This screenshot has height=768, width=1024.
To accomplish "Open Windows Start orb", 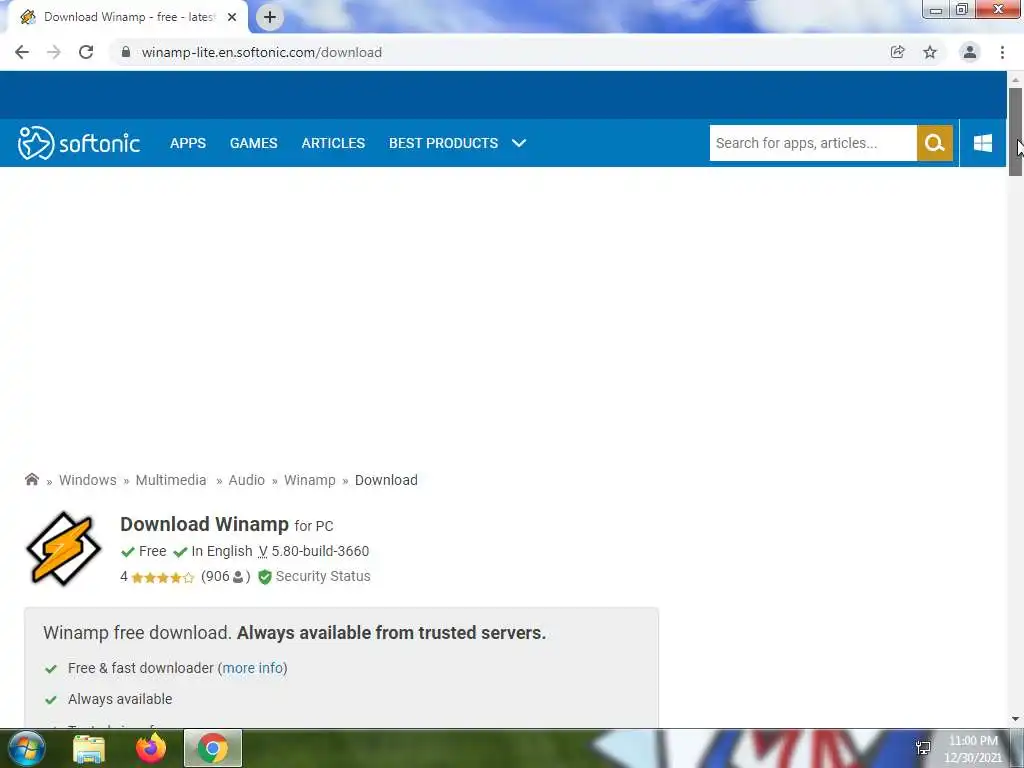I will pyautogui.click(x=27, y=748).
